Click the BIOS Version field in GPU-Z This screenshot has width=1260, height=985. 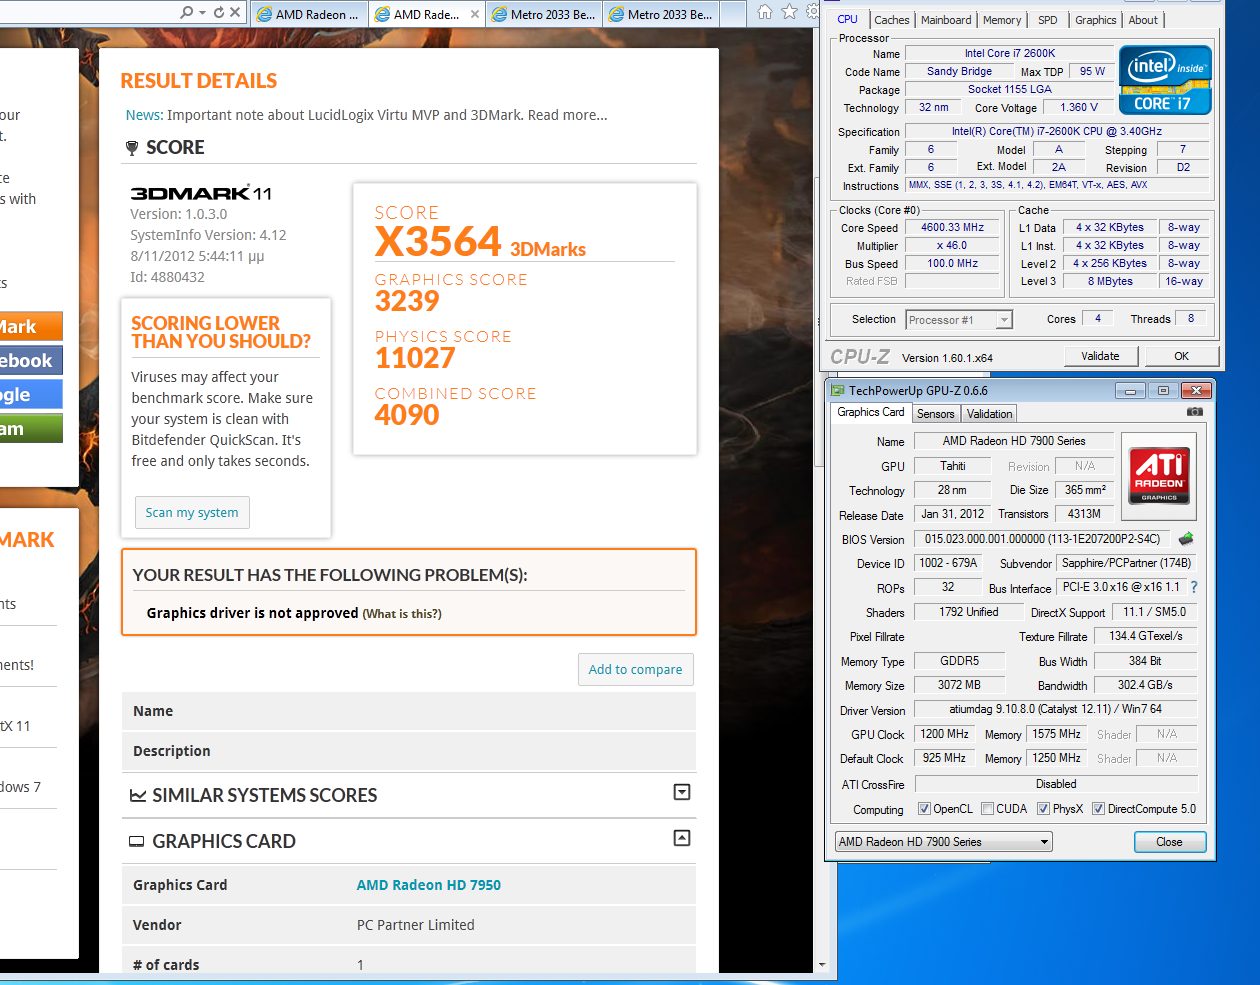(x=1044, y=539)
